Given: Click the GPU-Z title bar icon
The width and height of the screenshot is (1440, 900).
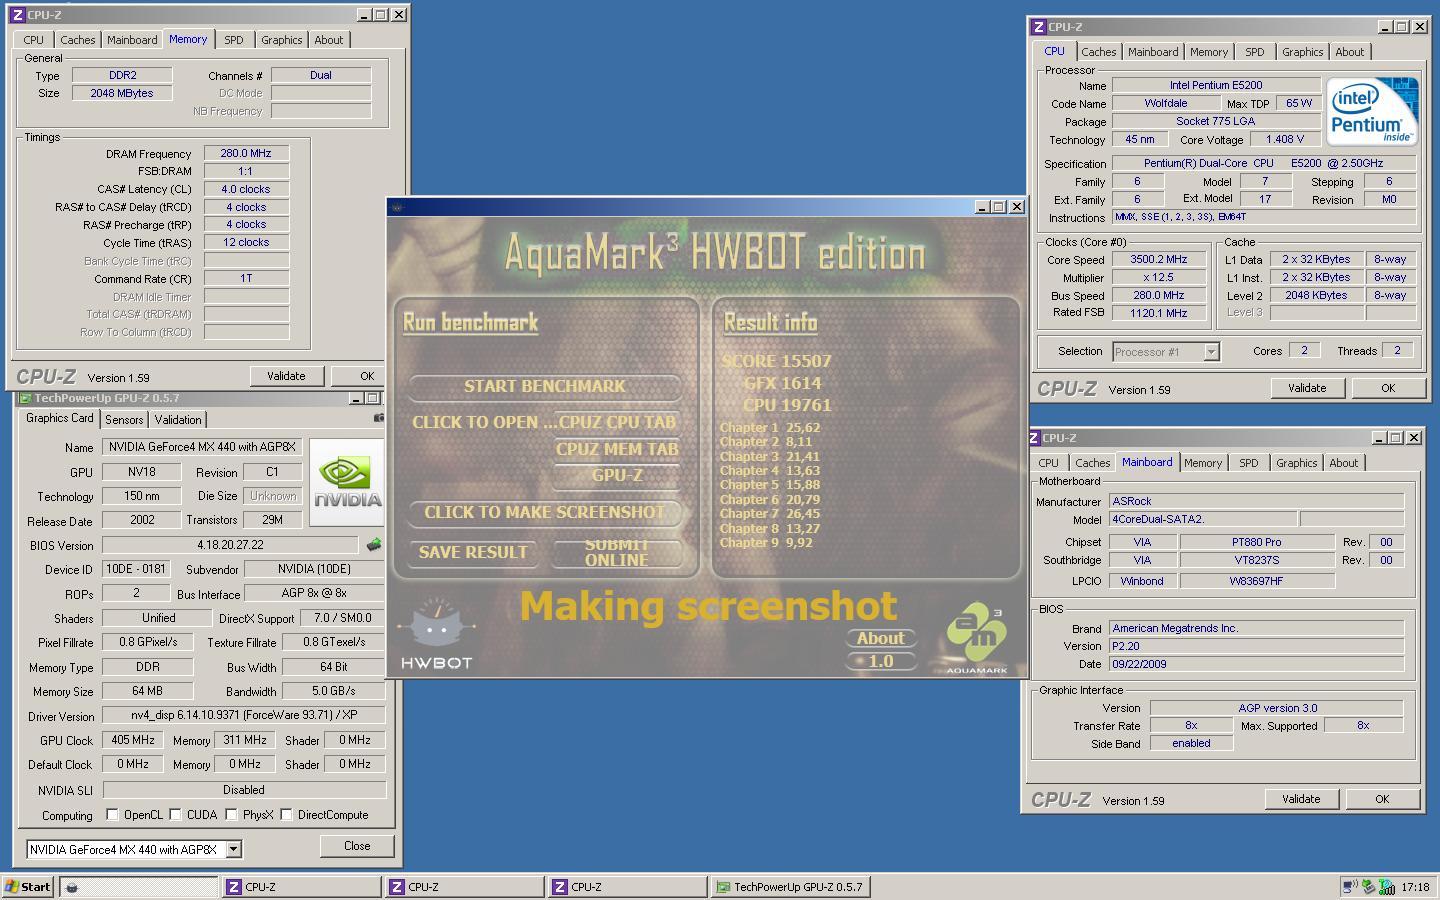Looking at the screenshot, I should click(x=25, y=398).
